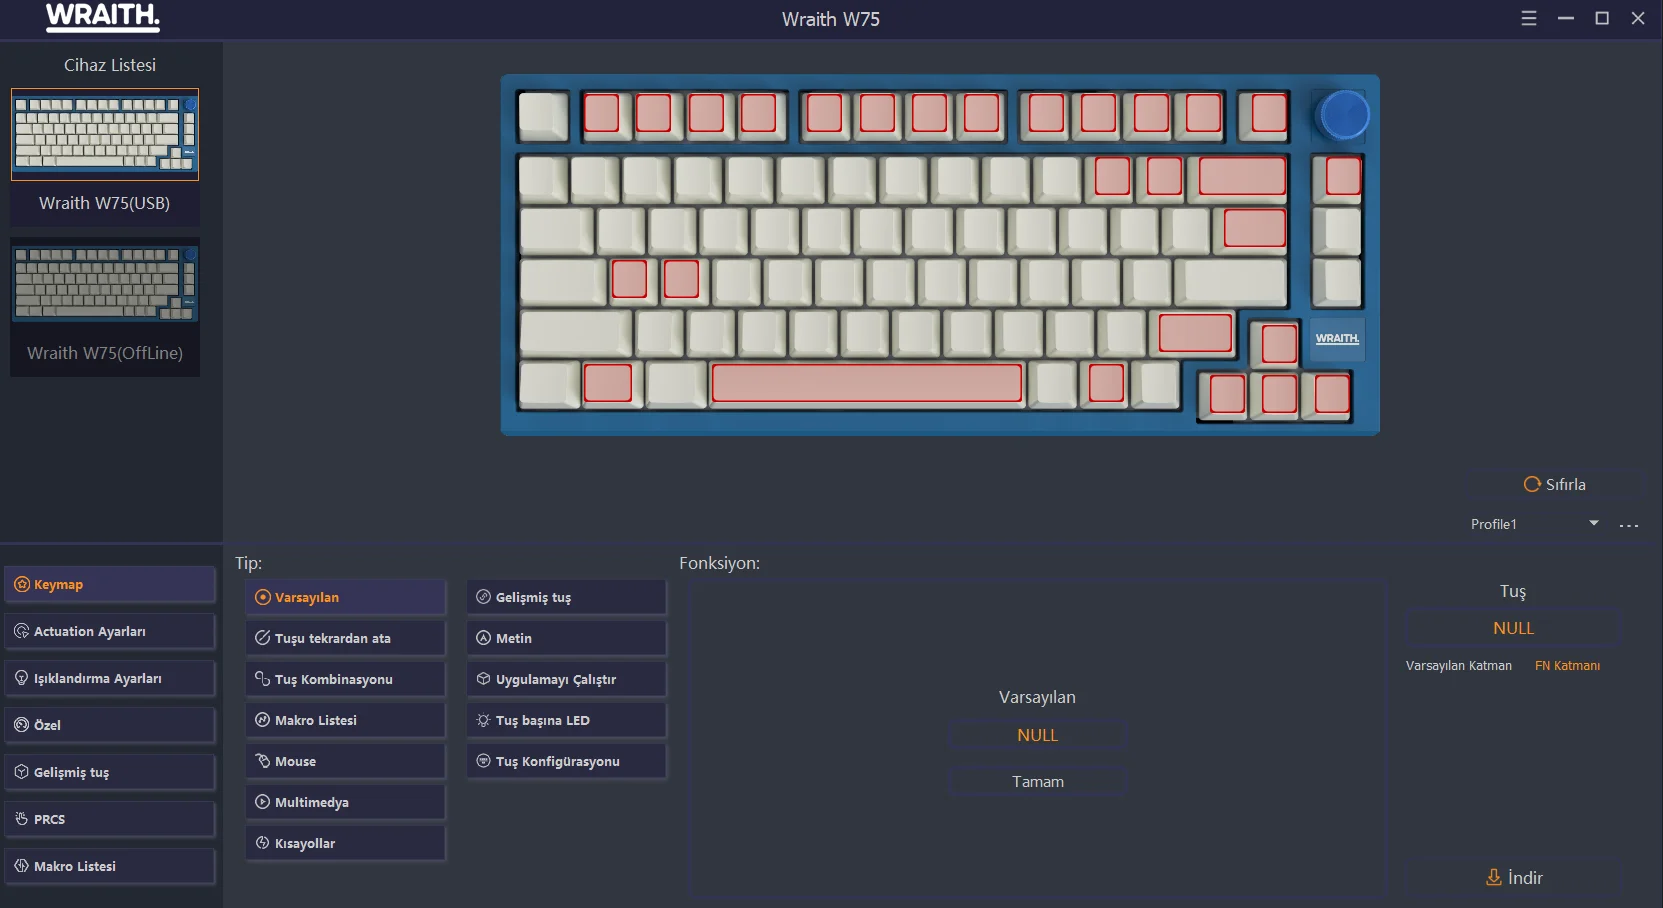Click the Enter key on keyboard
1663x908 pixels.
tap(1230, 281)
